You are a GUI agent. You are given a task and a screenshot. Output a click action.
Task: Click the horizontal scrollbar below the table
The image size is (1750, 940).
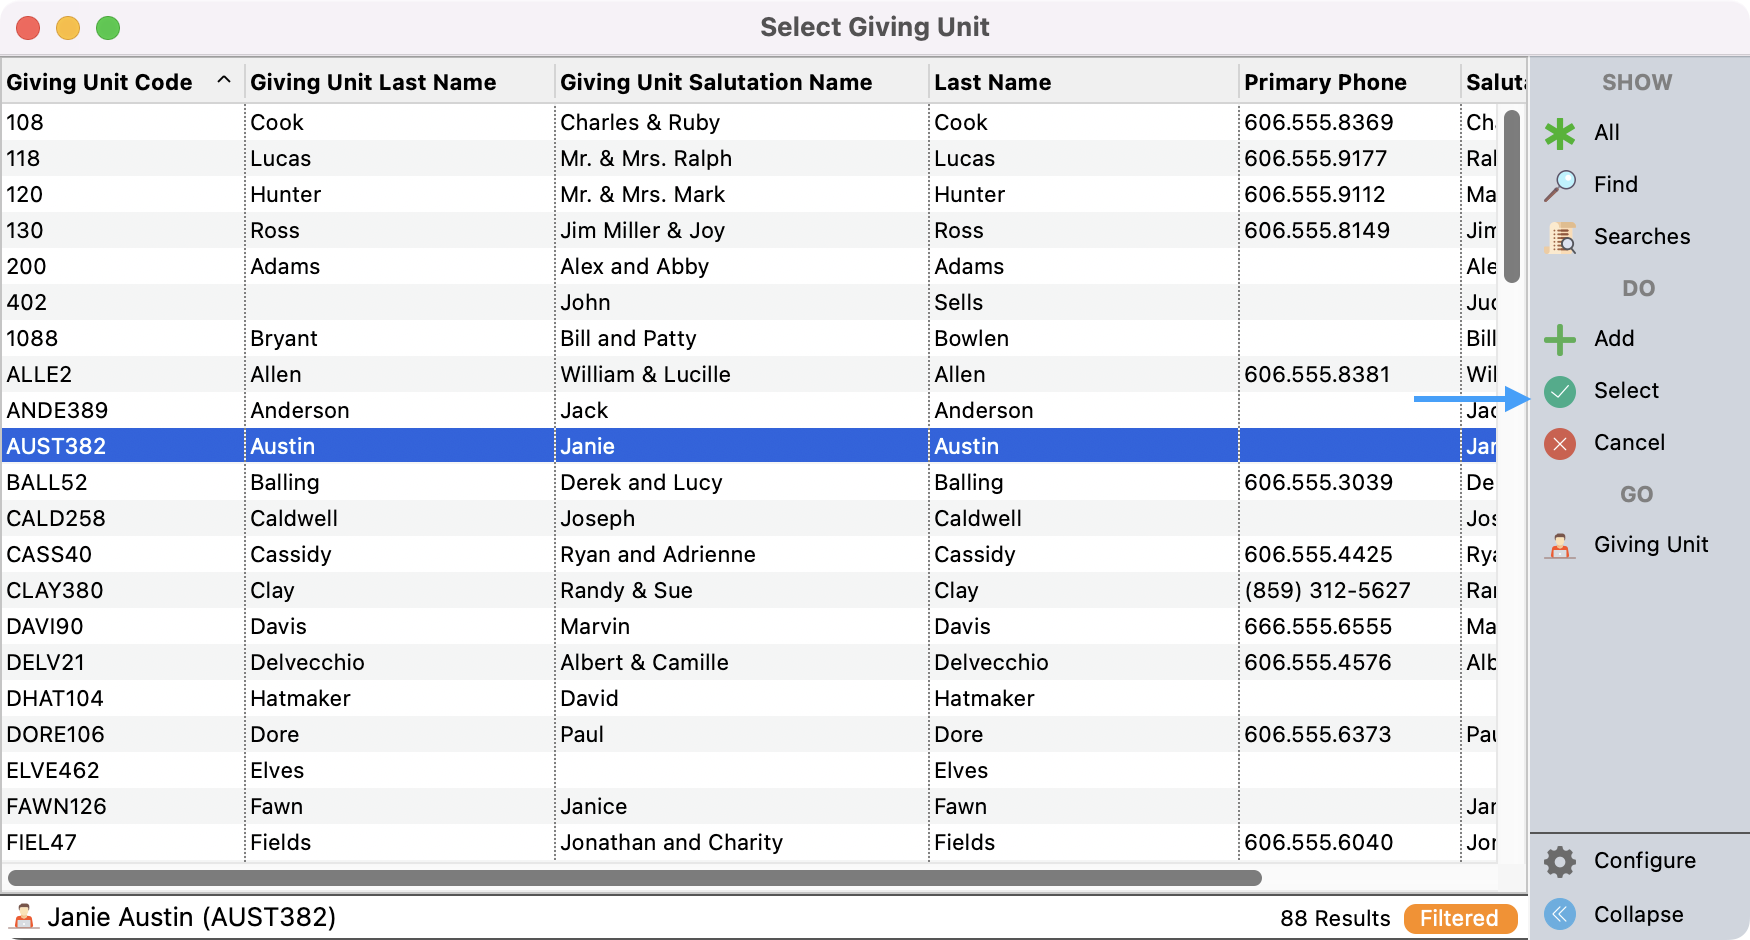pos(635,878)
